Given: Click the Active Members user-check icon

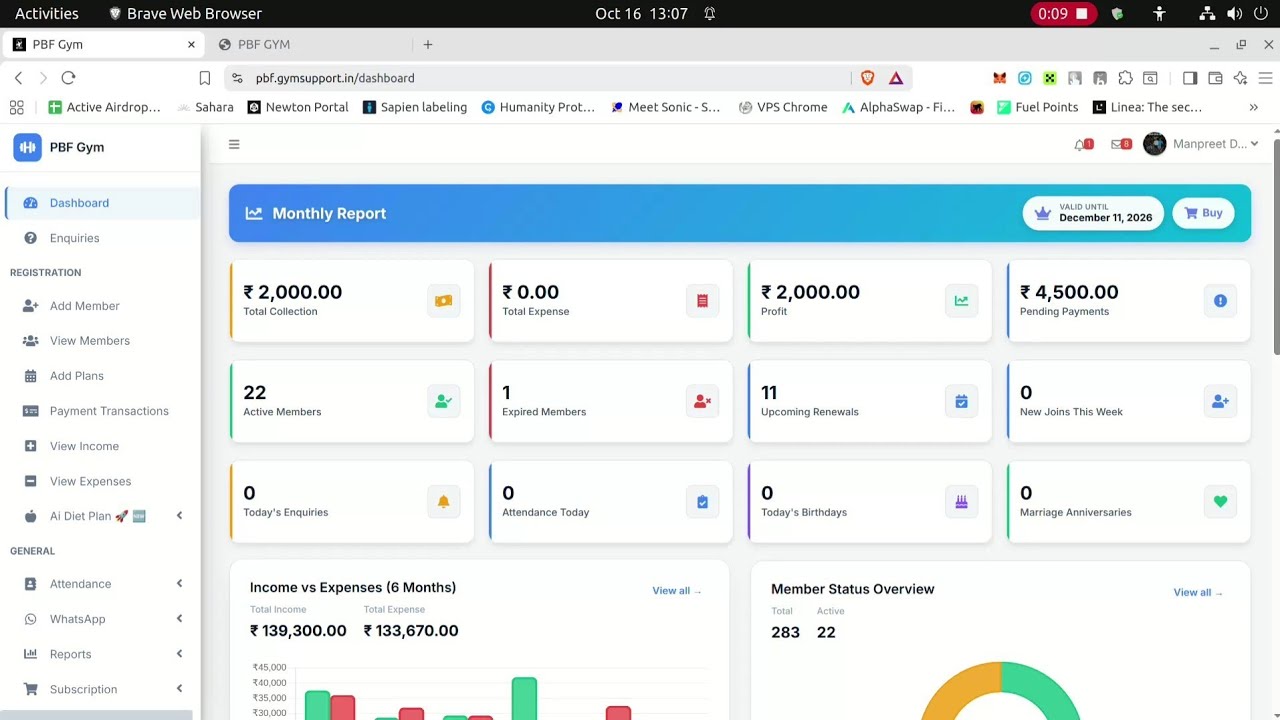Looking at the screenshot, I should [x=444, y=401].
